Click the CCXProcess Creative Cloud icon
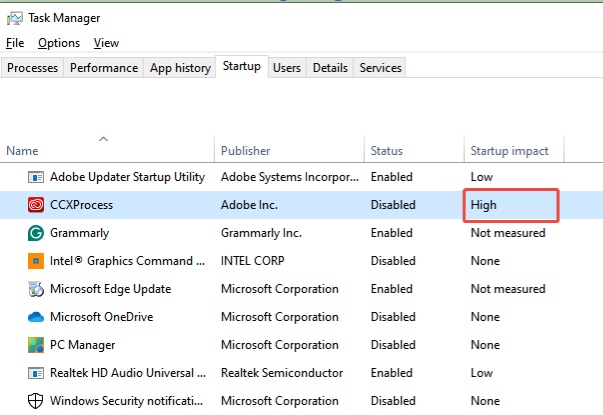 click(35, 205)
